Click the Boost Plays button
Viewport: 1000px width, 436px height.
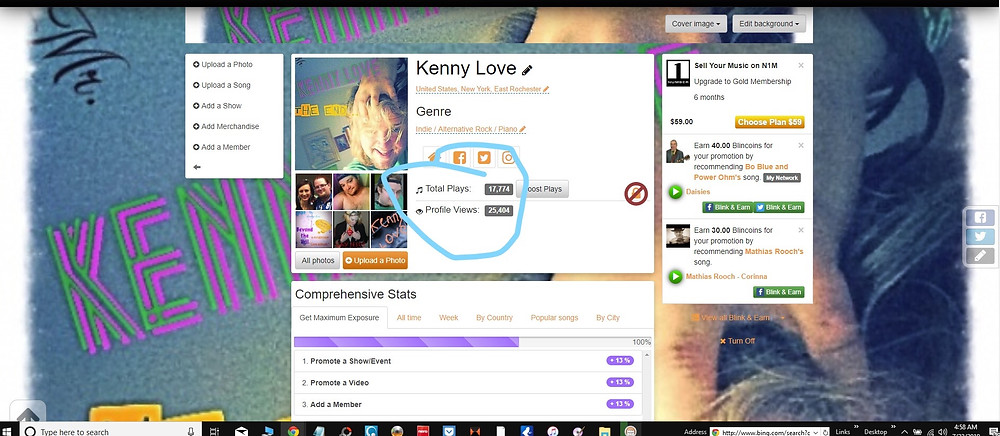coord(543,189)
